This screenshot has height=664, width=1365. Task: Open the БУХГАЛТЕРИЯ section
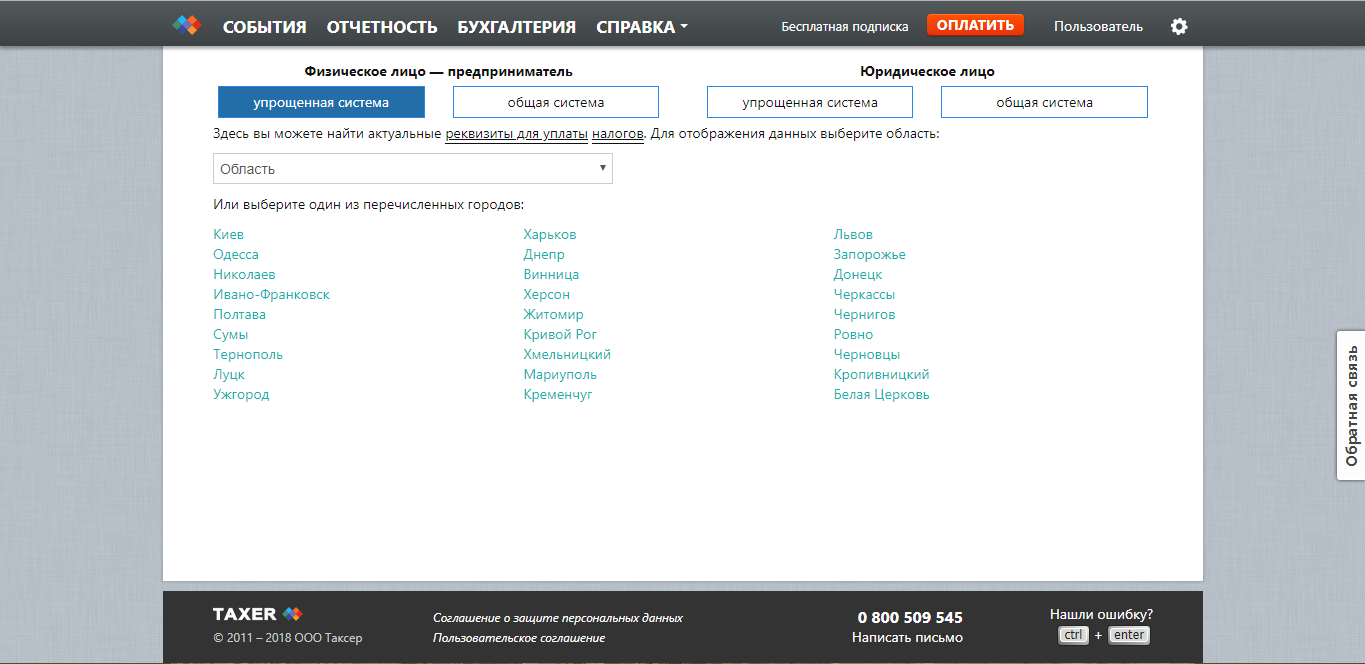pyautogui.click(x=517, y=27)
